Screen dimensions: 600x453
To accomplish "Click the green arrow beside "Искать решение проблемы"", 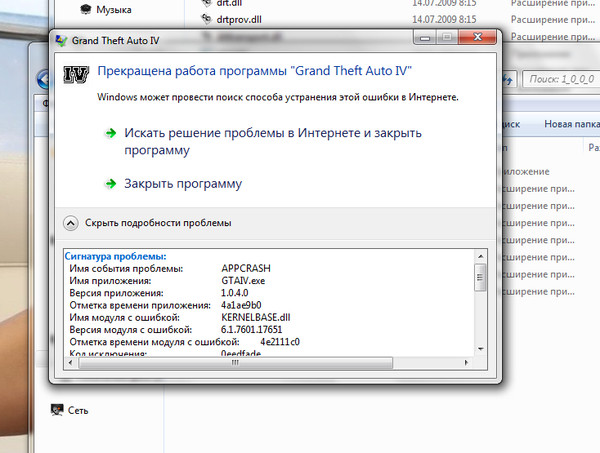I will 111,133.
